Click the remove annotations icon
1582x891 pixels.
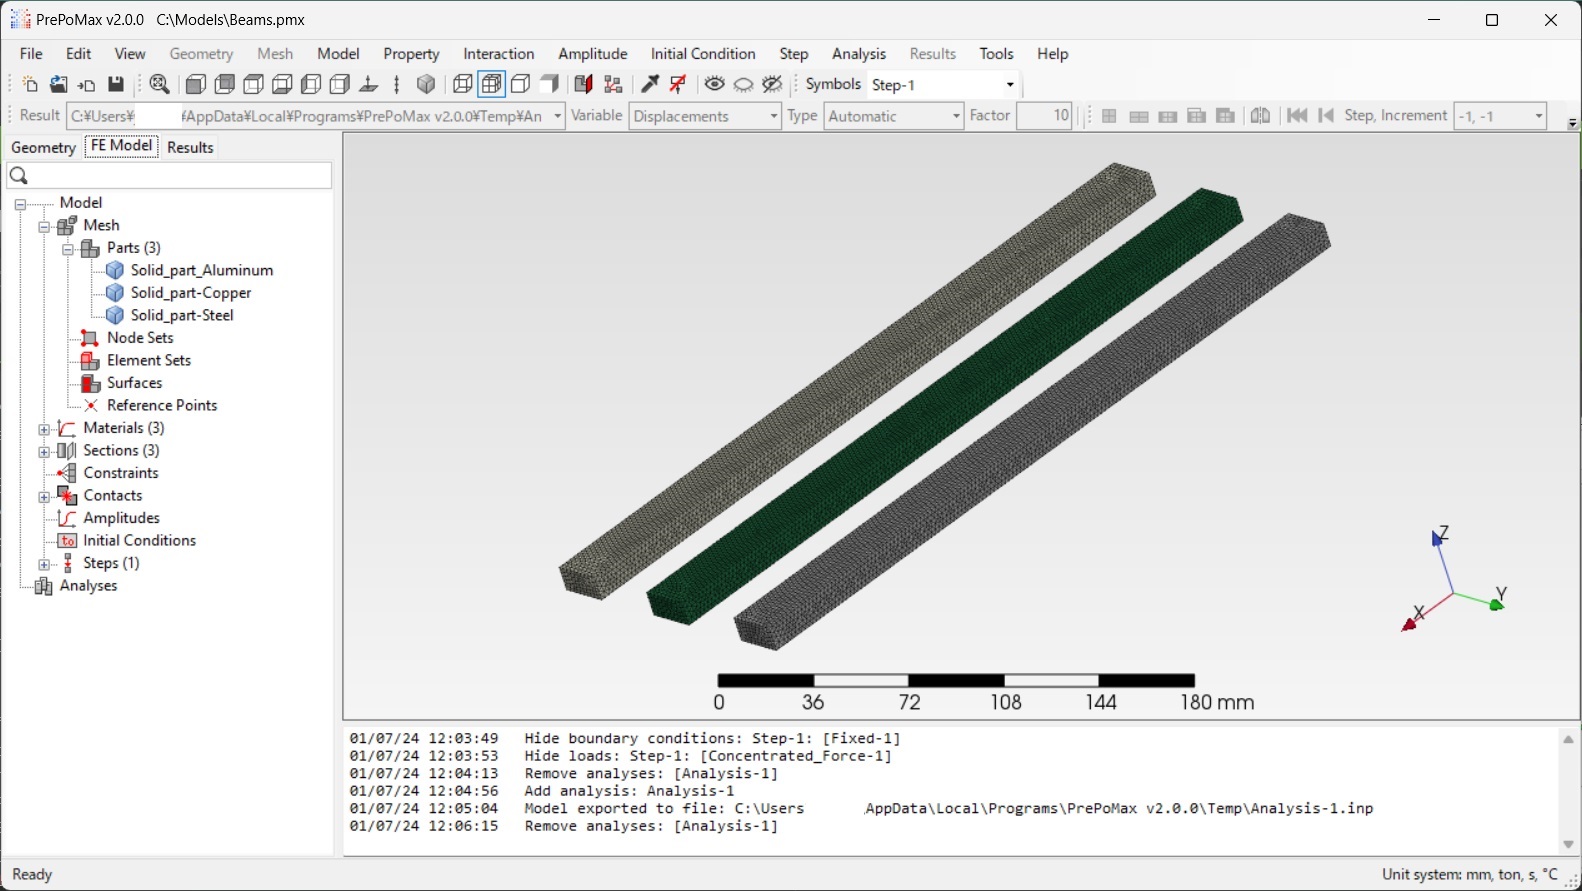coord(679,85)
